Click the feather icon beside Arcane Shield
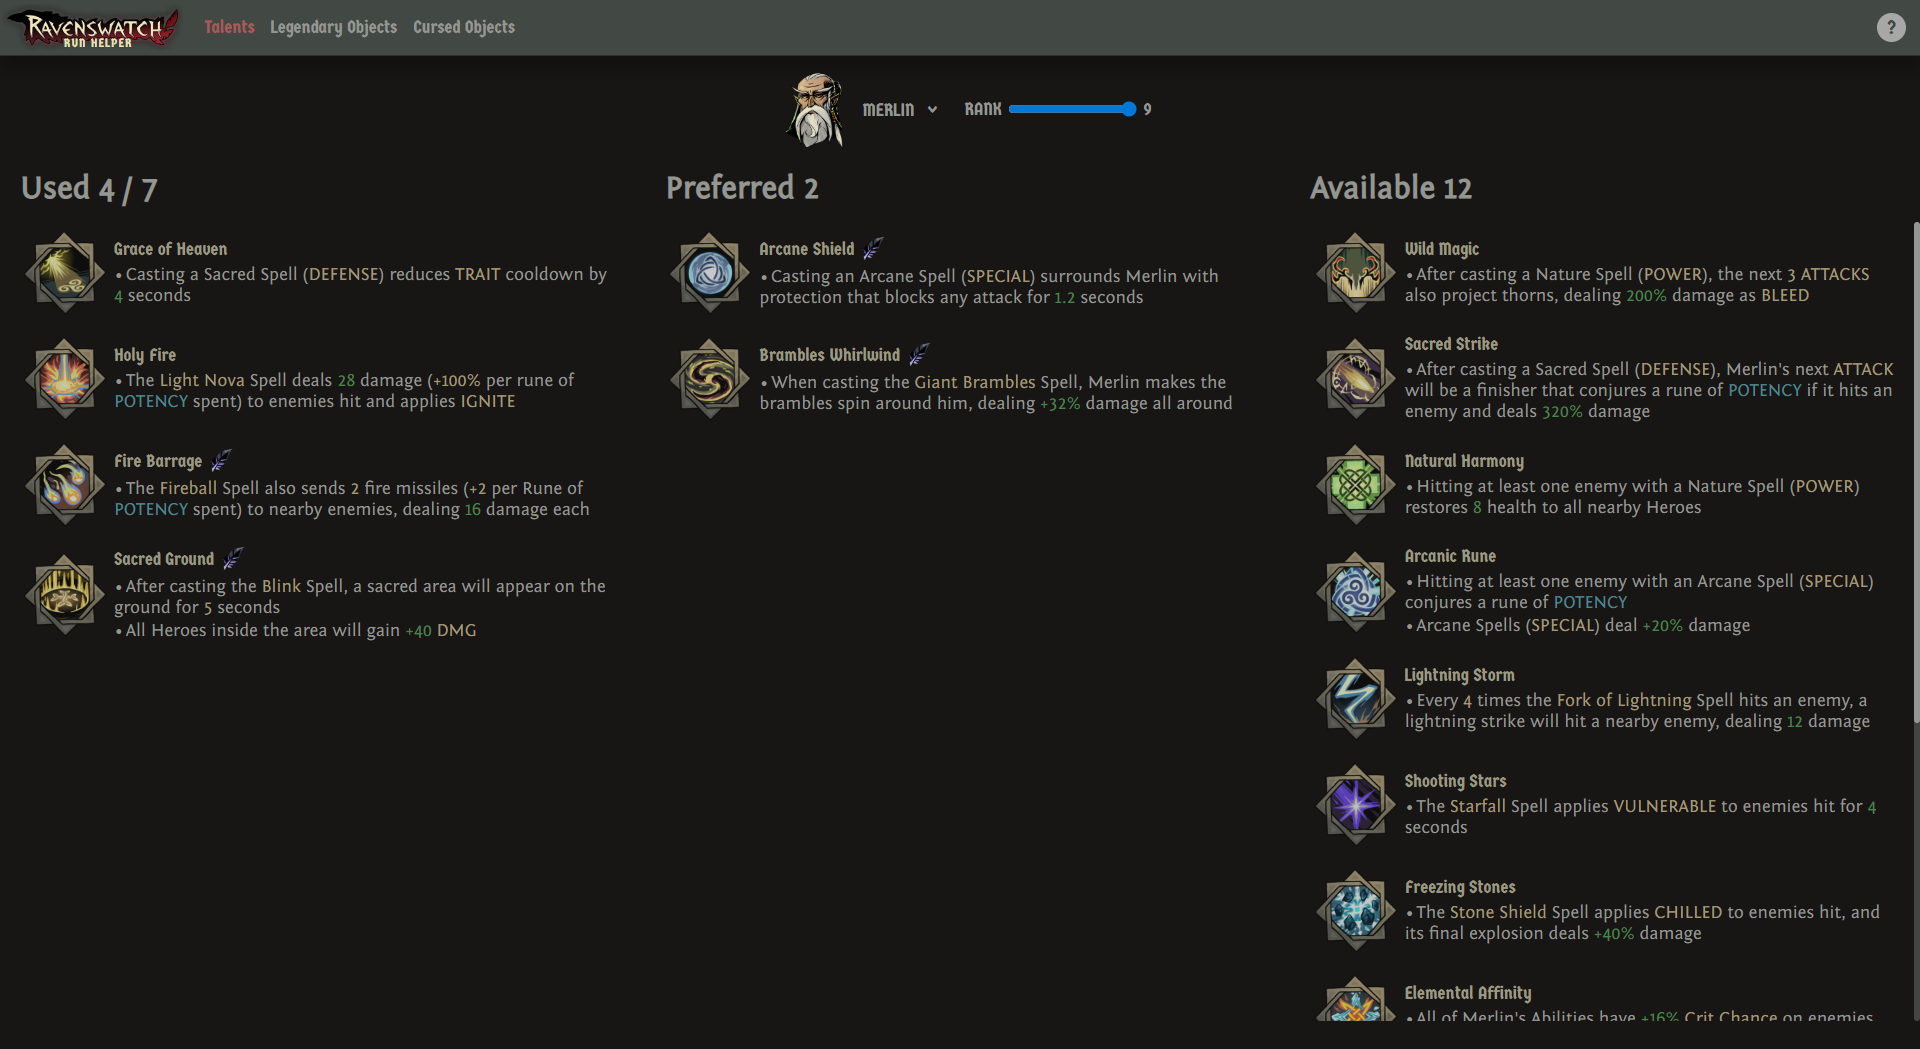 click(873, 248)
